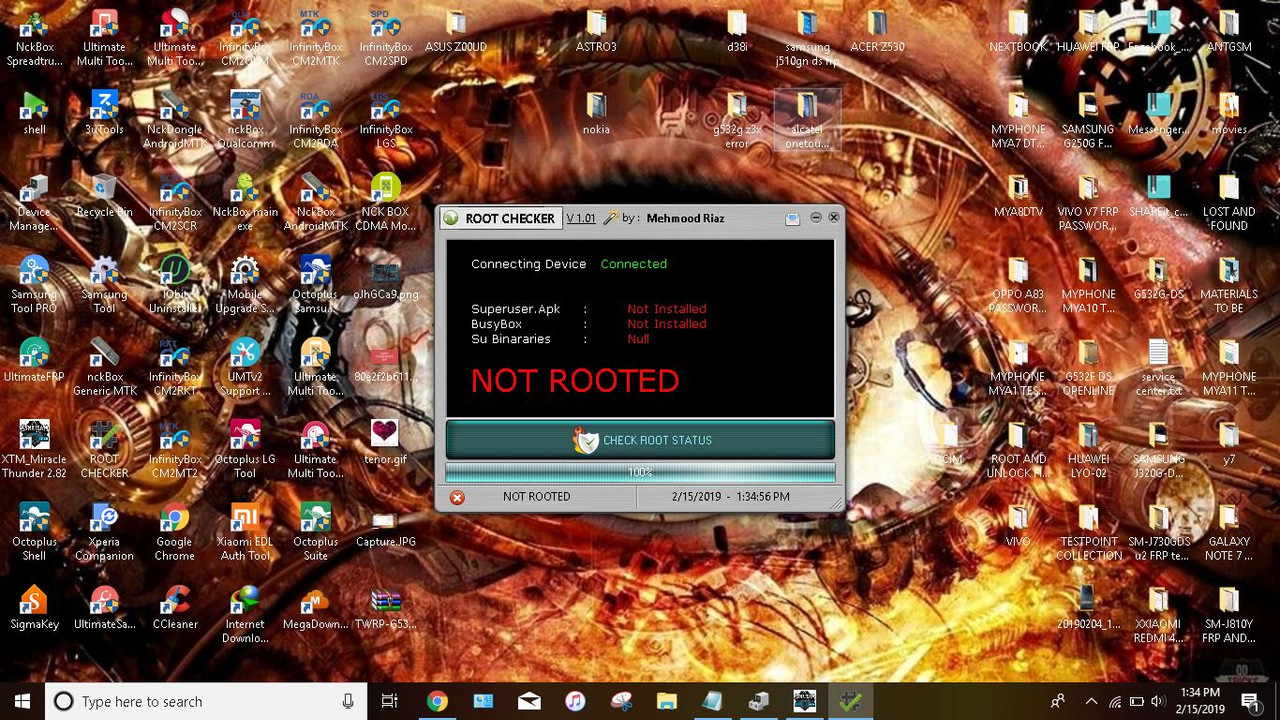1280x720 pixels.
Task: Launch SigmaKey desktop shortcut
Action: click(x=35, y=608)
